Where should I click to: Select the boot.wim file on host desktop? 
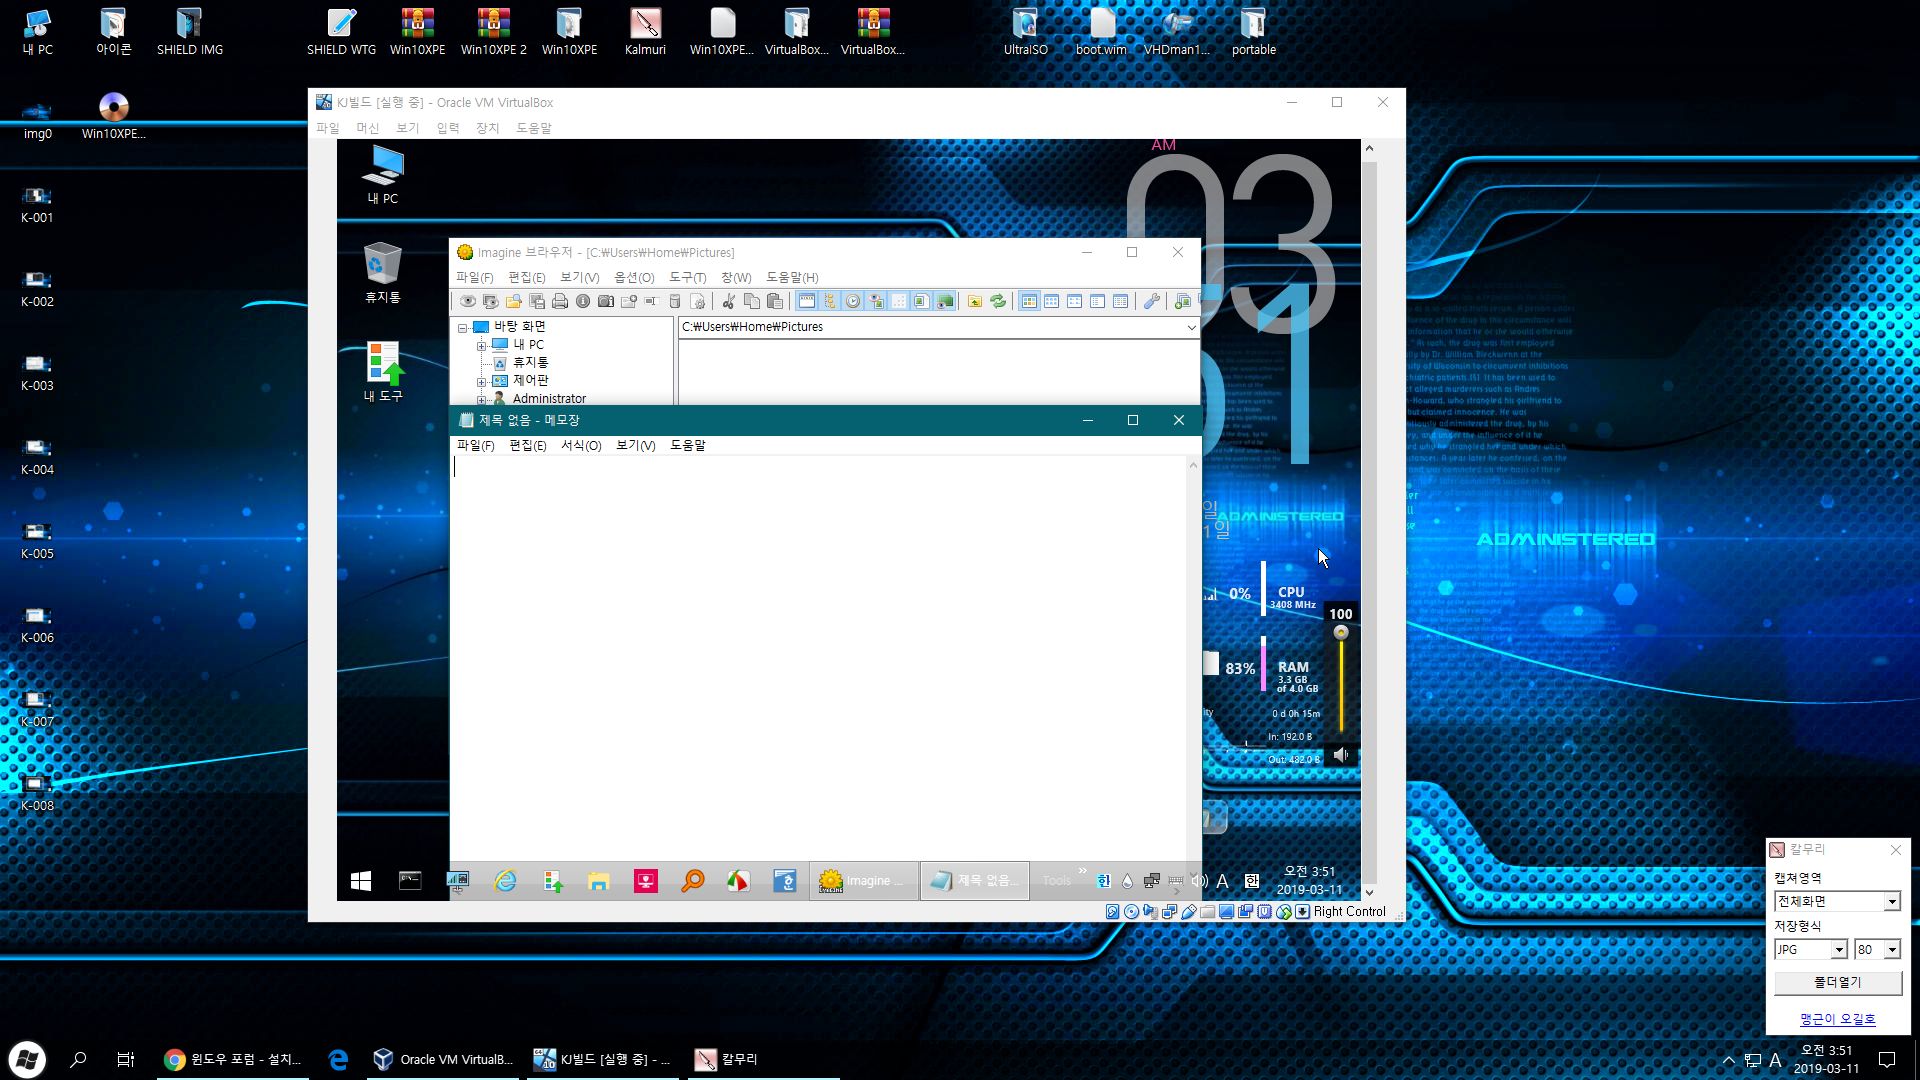(x=1101, y=31)
